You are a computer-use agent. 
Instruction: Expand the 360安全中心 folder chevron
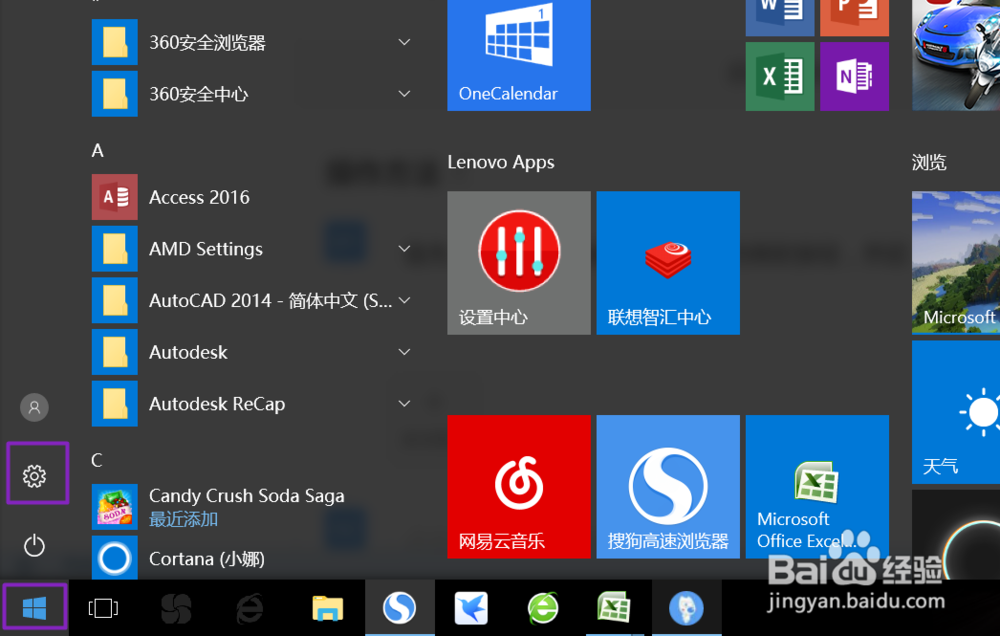[x=404, y=94]
